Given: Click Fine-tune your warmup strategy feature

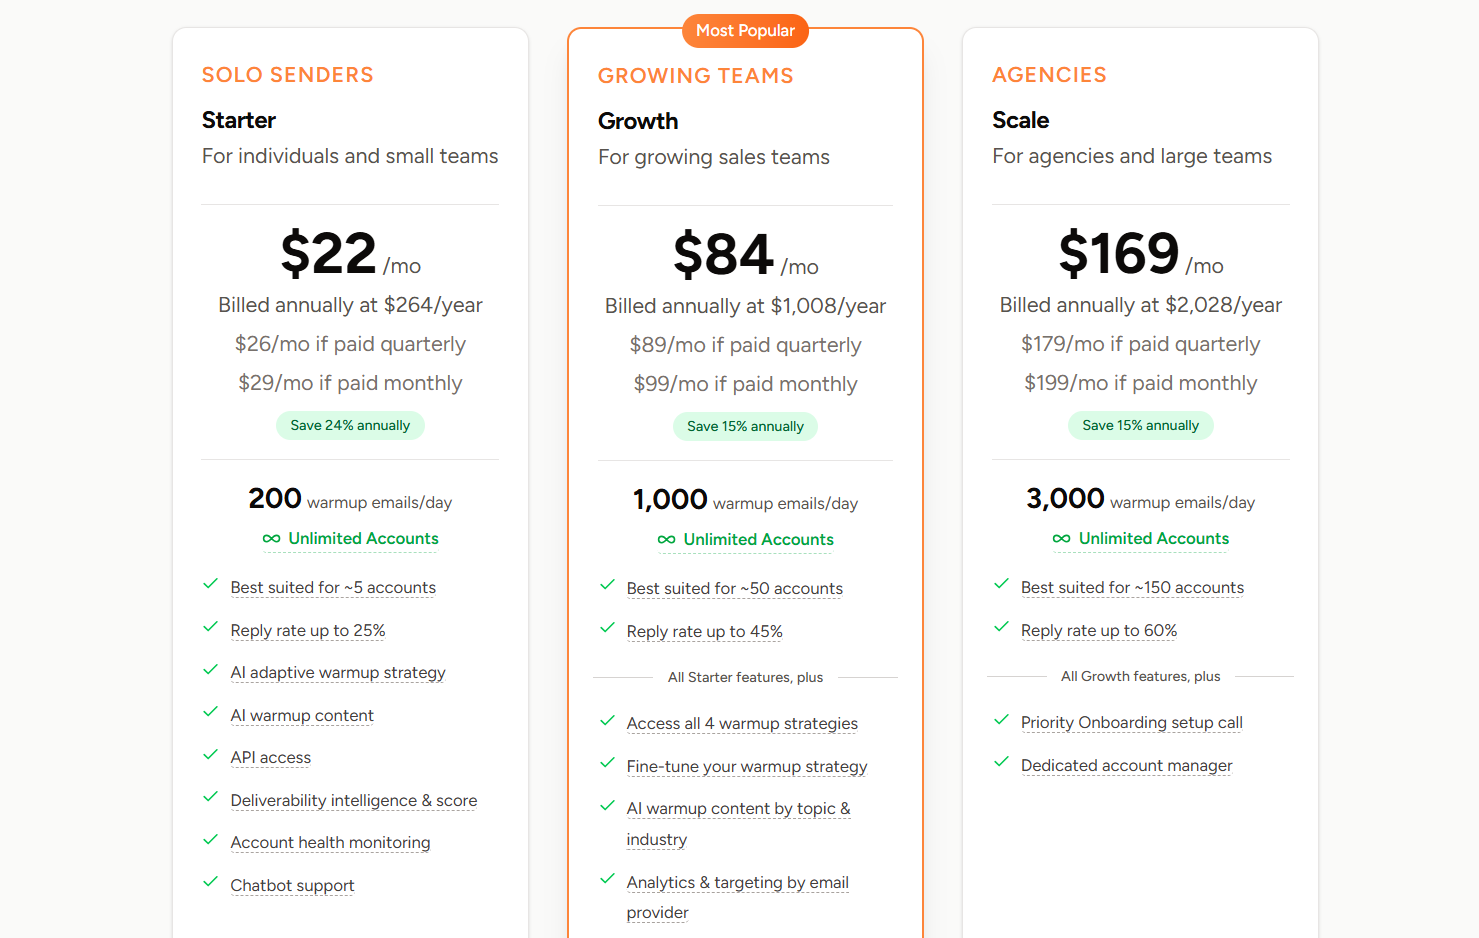Looking at the screenshot, I should pos(747,767).
